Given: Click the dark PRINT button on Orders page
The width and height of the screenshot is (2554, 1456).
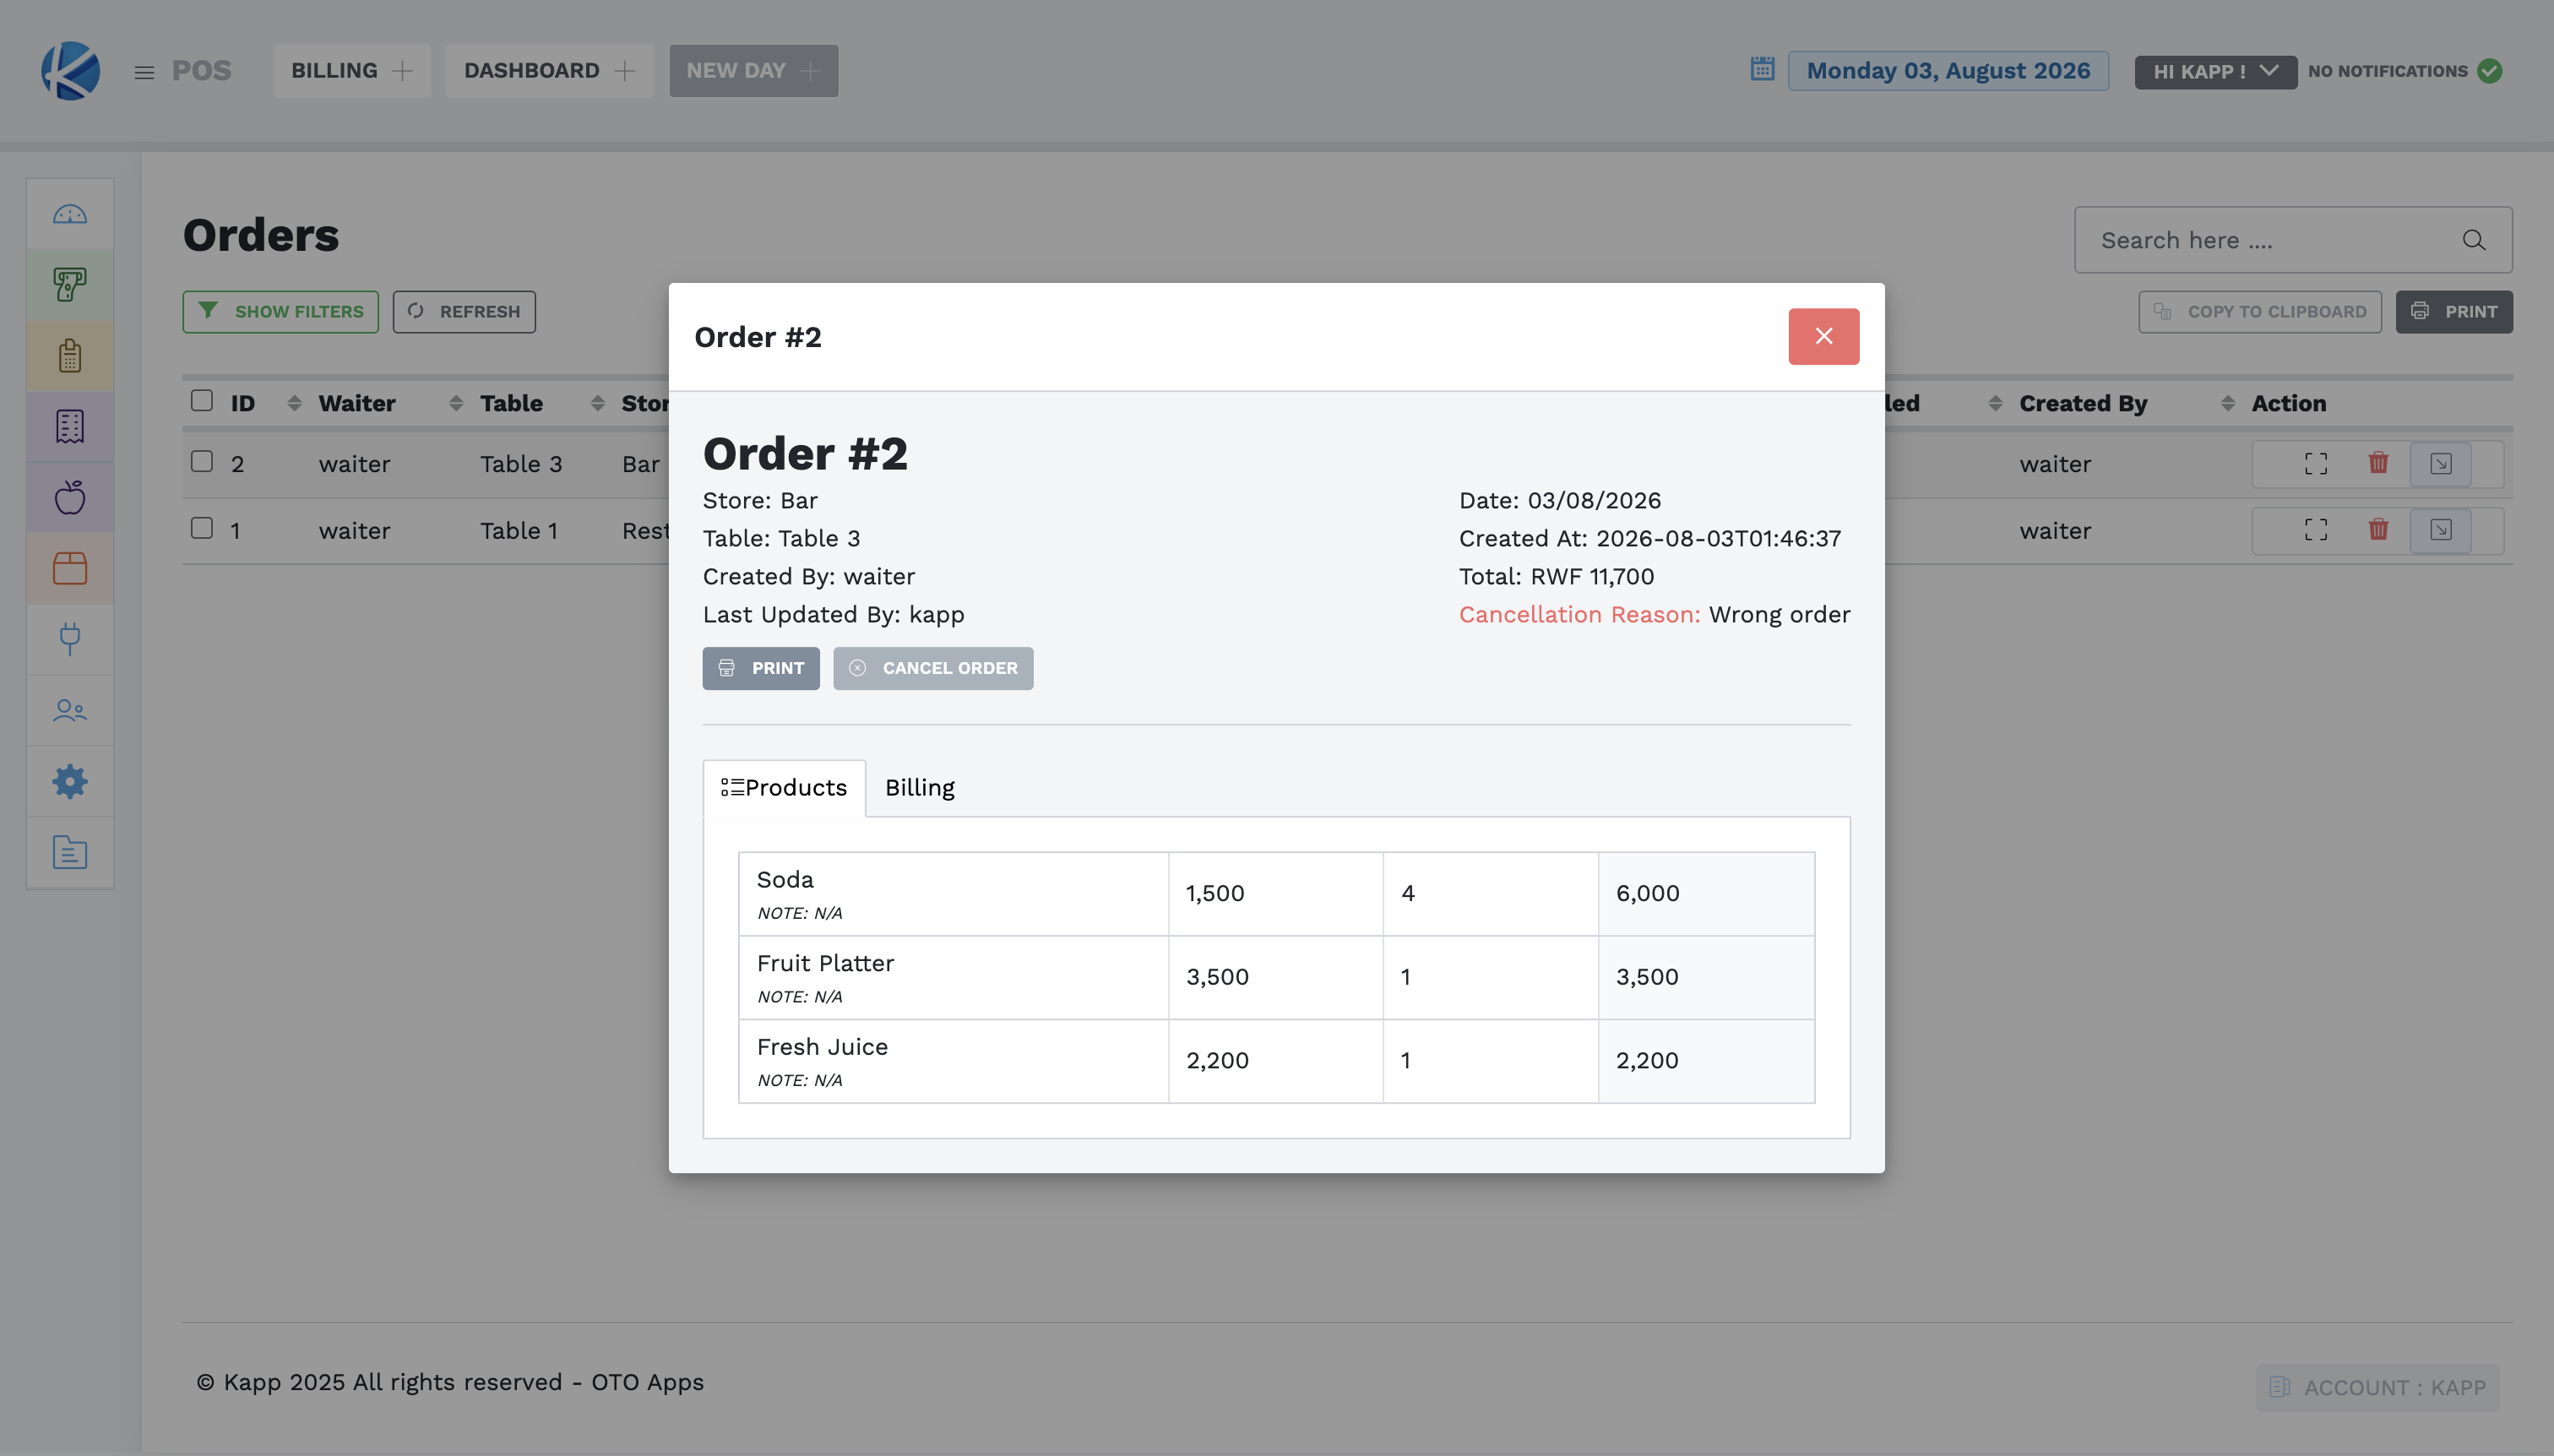Looking at the screenshot, I should click(x=2454, y=312).
